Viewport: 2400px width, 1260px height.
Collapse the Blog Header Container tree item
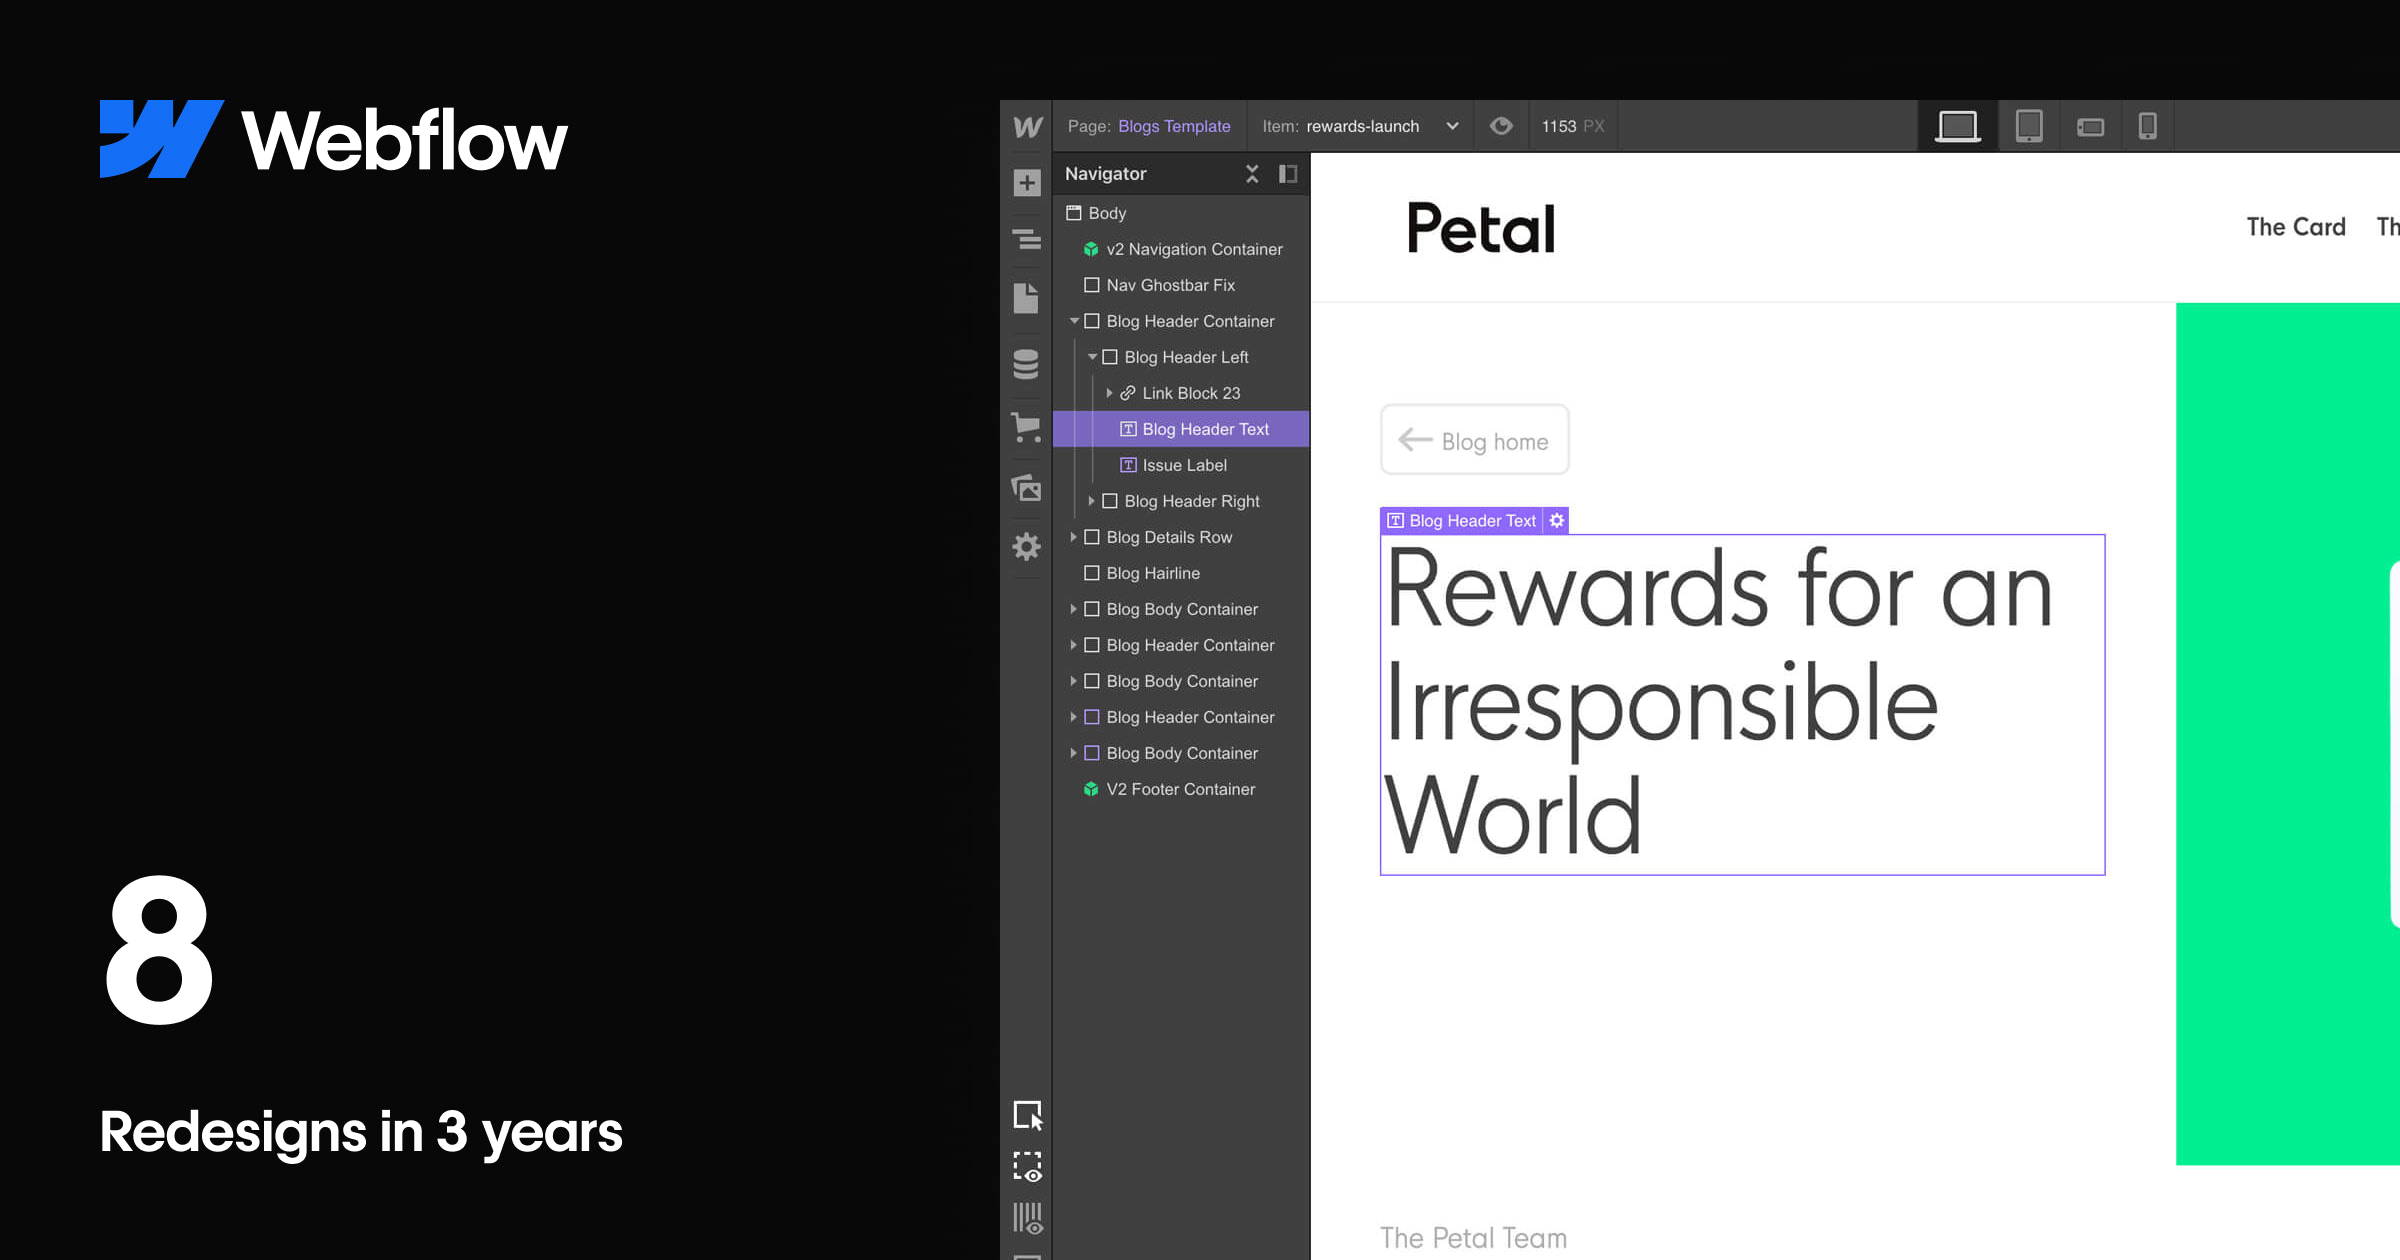coord(1074,321)
